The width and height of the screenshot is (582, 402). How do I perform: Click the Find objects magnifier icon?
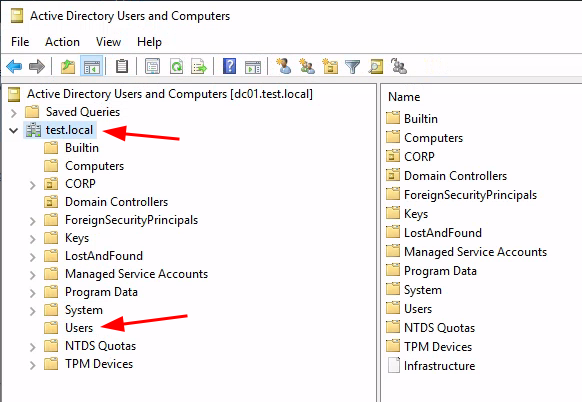pos(376,67)
